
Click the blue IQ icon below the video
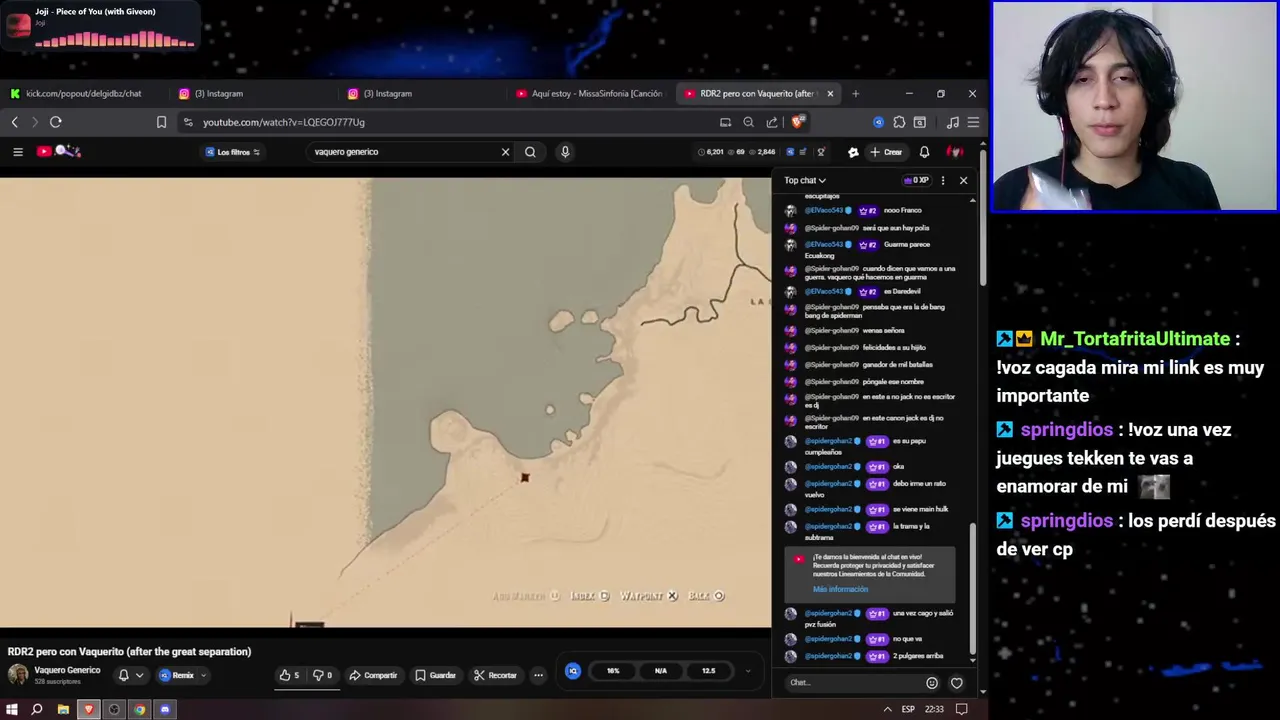(572, 671)
